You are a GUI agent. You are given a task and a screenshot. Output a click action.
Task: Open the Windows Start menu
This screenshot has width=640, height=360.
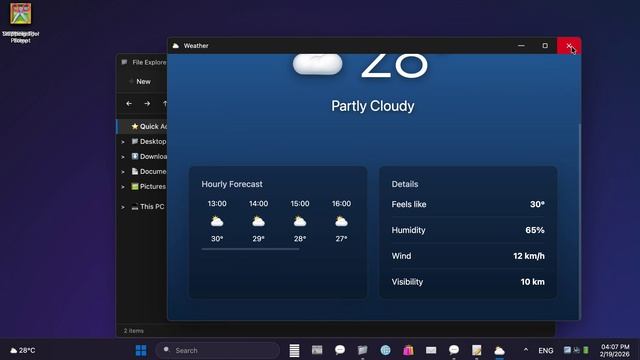(x=141, y=350)
